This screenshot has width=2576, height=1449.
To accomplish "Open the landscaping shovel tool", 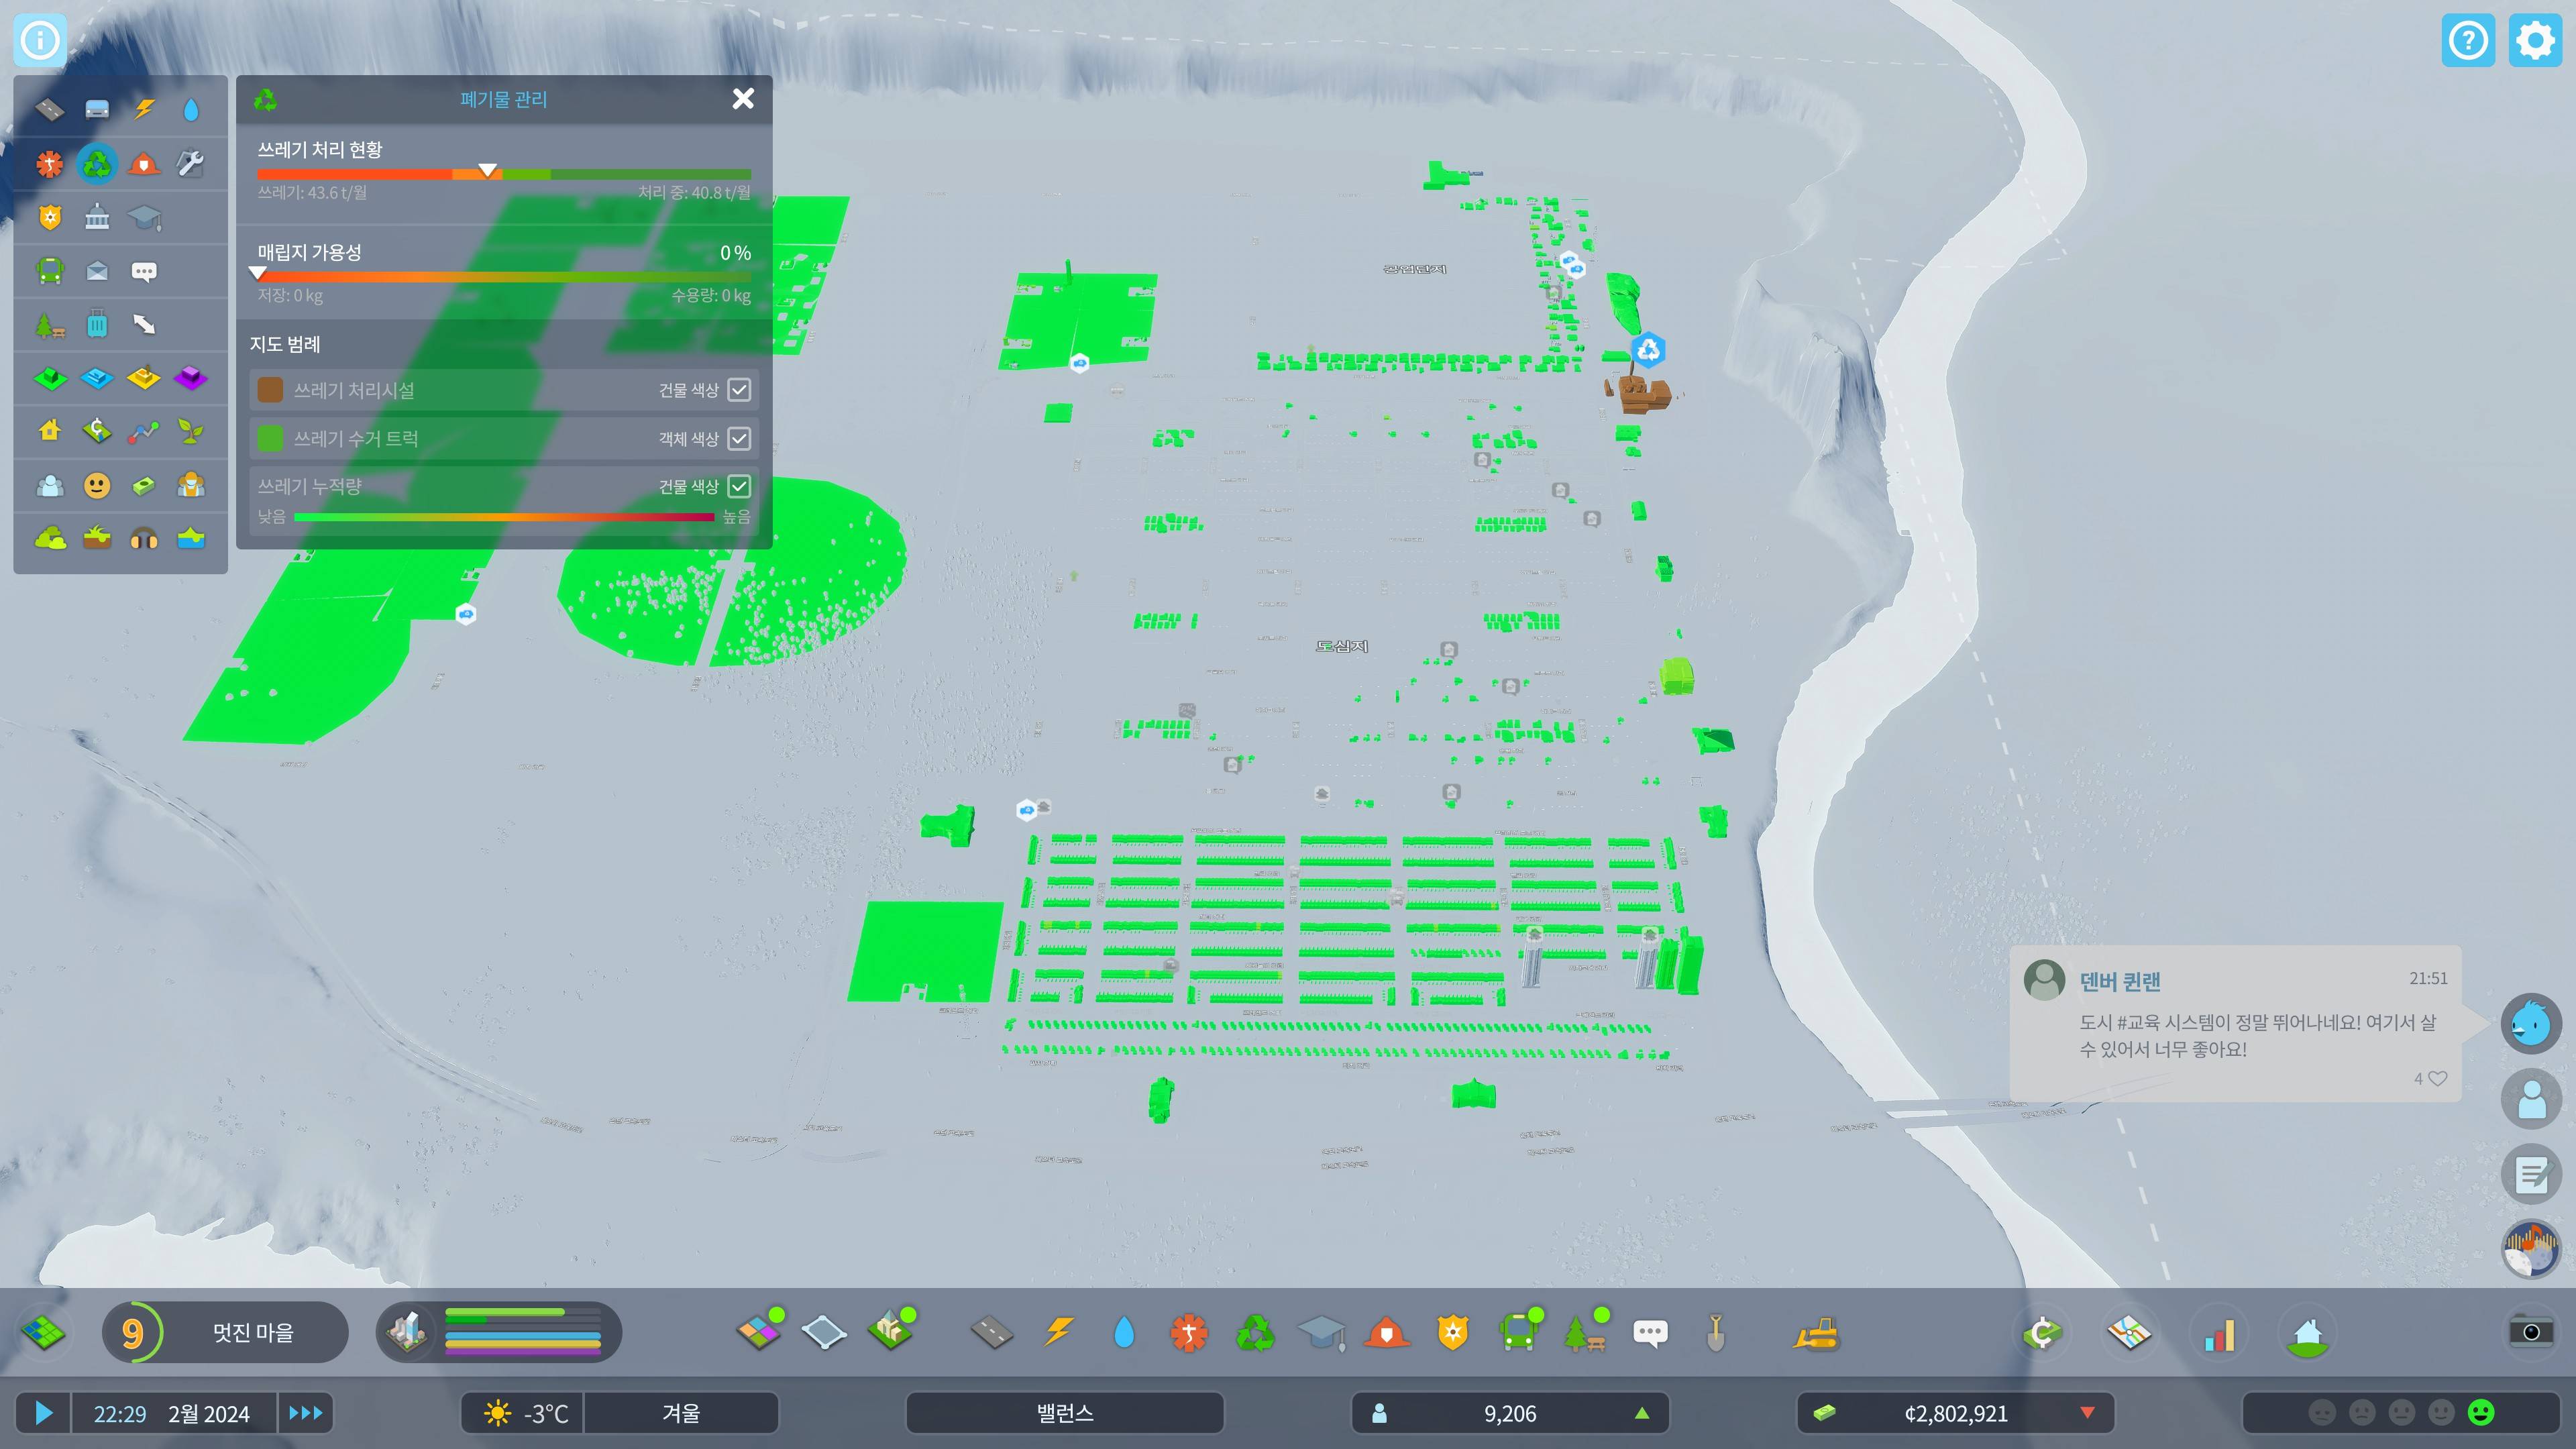I will coord(1715,1333).
